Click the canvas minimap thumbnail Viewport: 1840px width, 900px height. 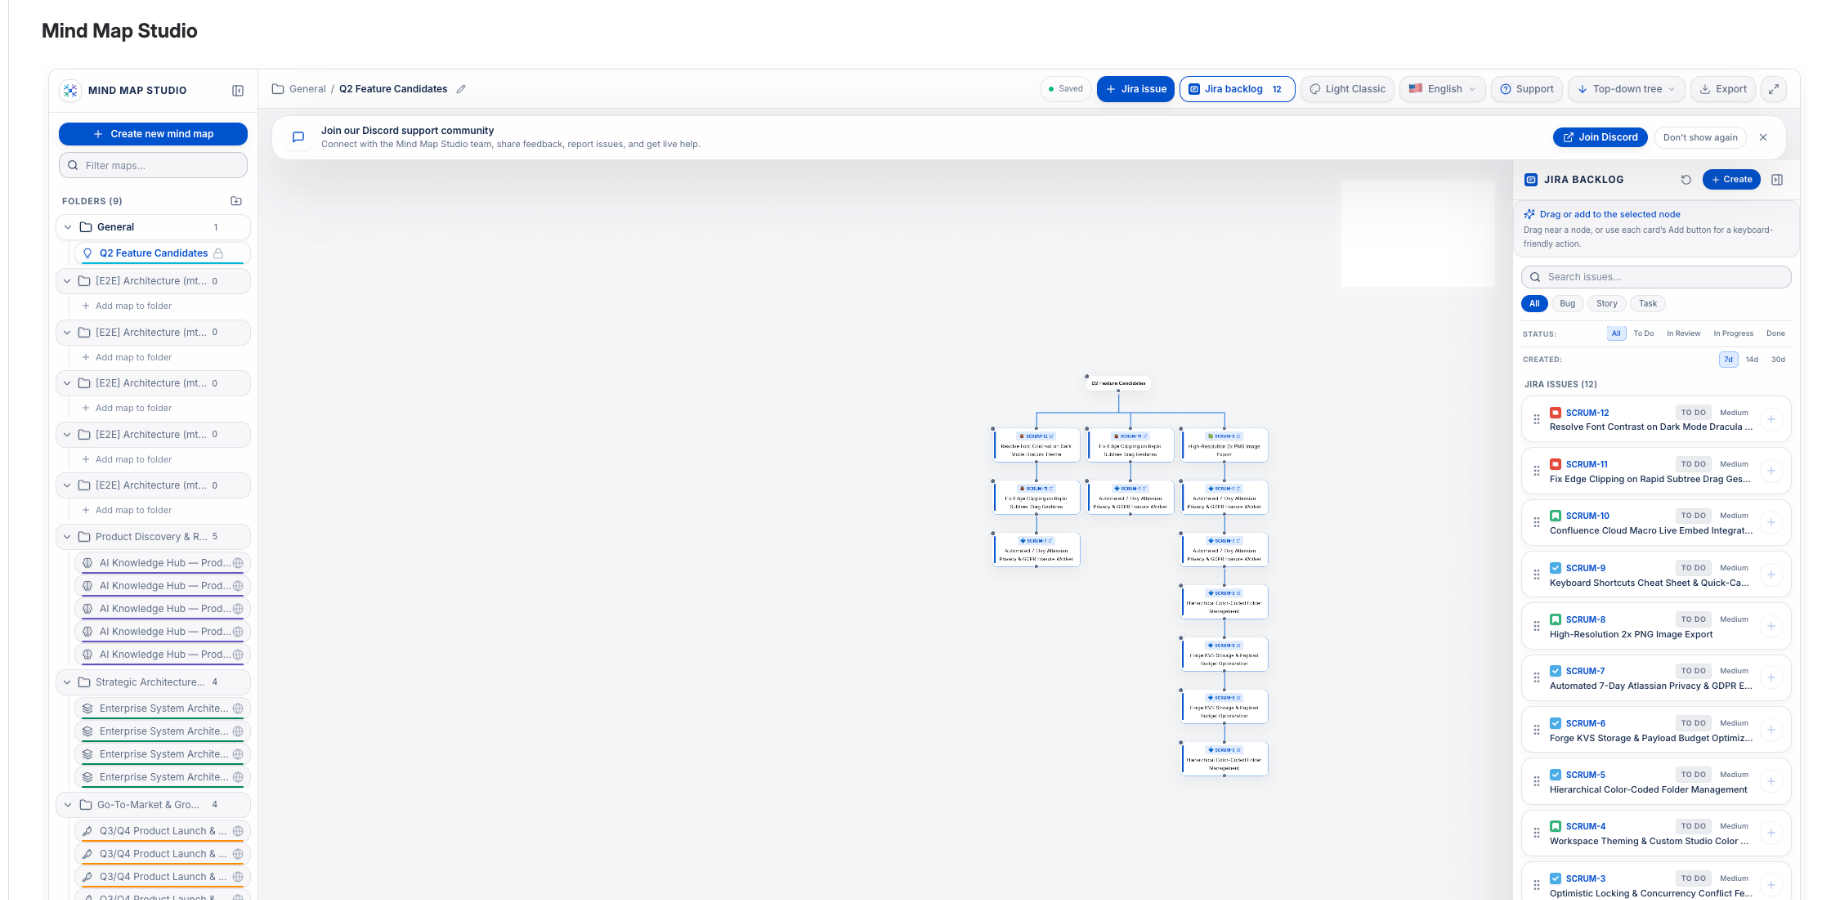point(1417,233)
